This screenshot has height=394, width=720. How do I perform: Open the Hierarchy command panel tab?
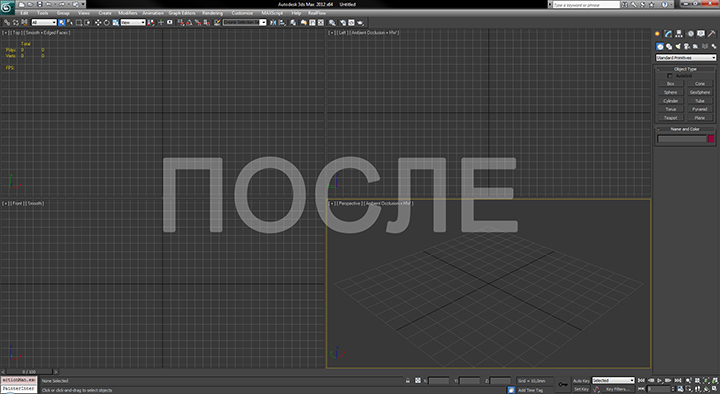[679, 34]
